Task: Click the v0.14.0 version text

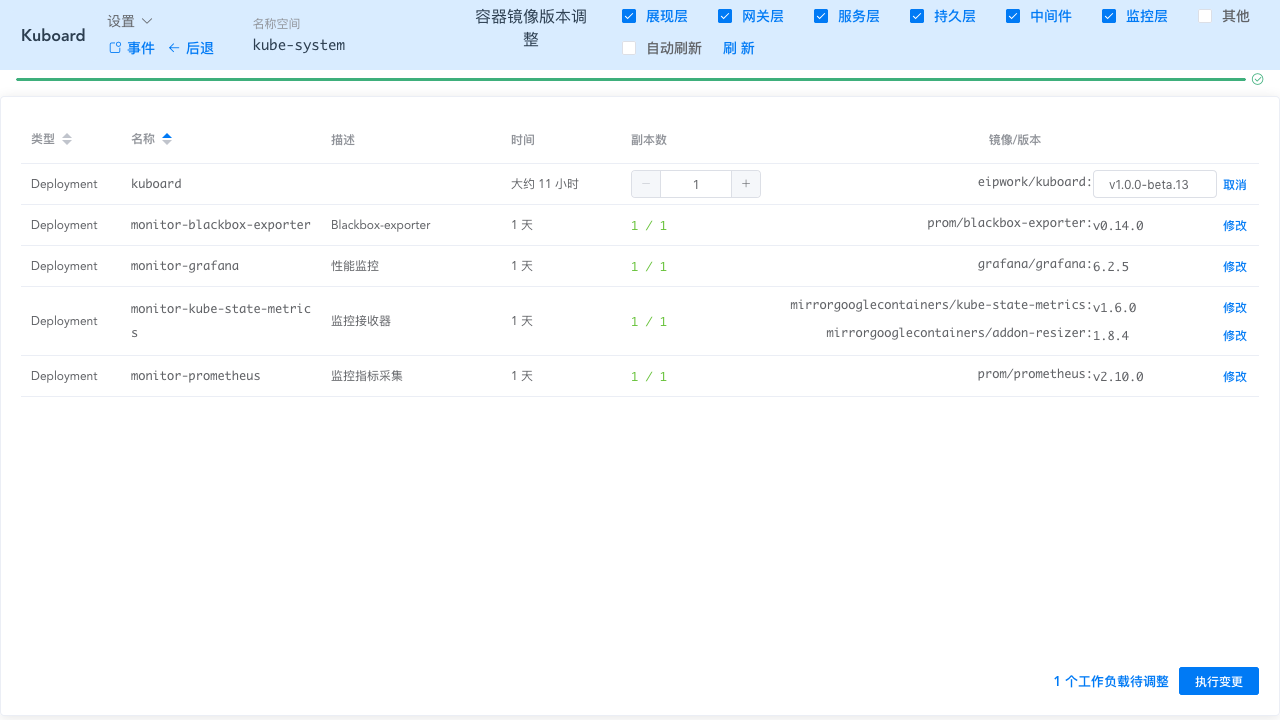Action: pos(1118,226)
